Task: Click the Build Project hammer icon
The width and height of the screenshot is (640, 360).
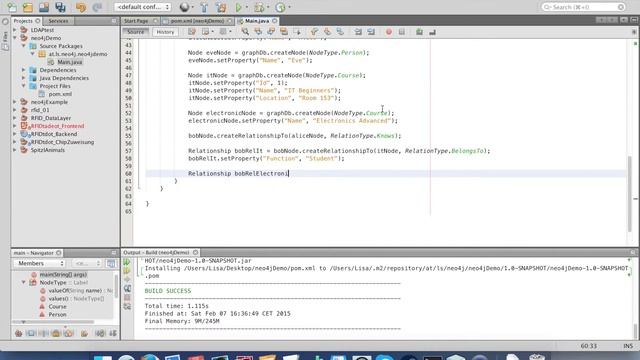Action: click(x=204, y=7)
